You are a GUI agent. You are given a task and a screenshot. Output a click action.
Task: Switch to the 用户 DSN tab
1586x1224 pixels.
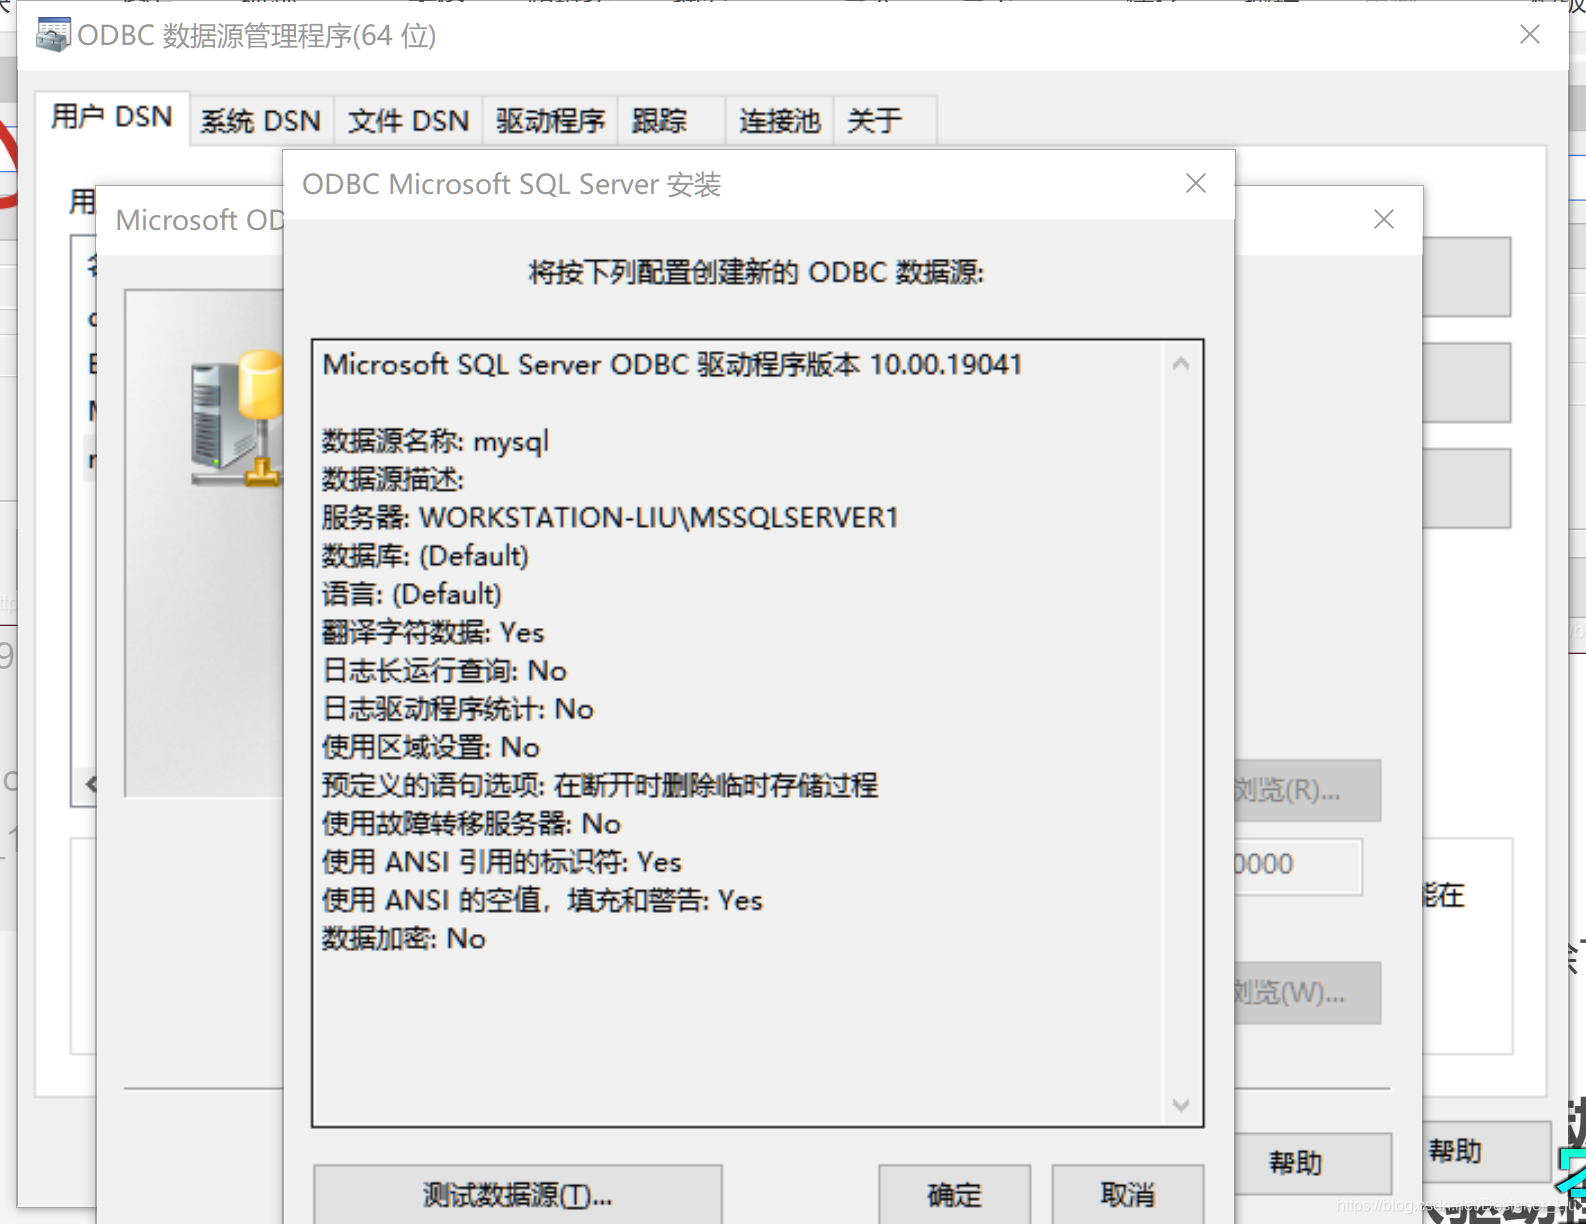click(x=112, y=118)
